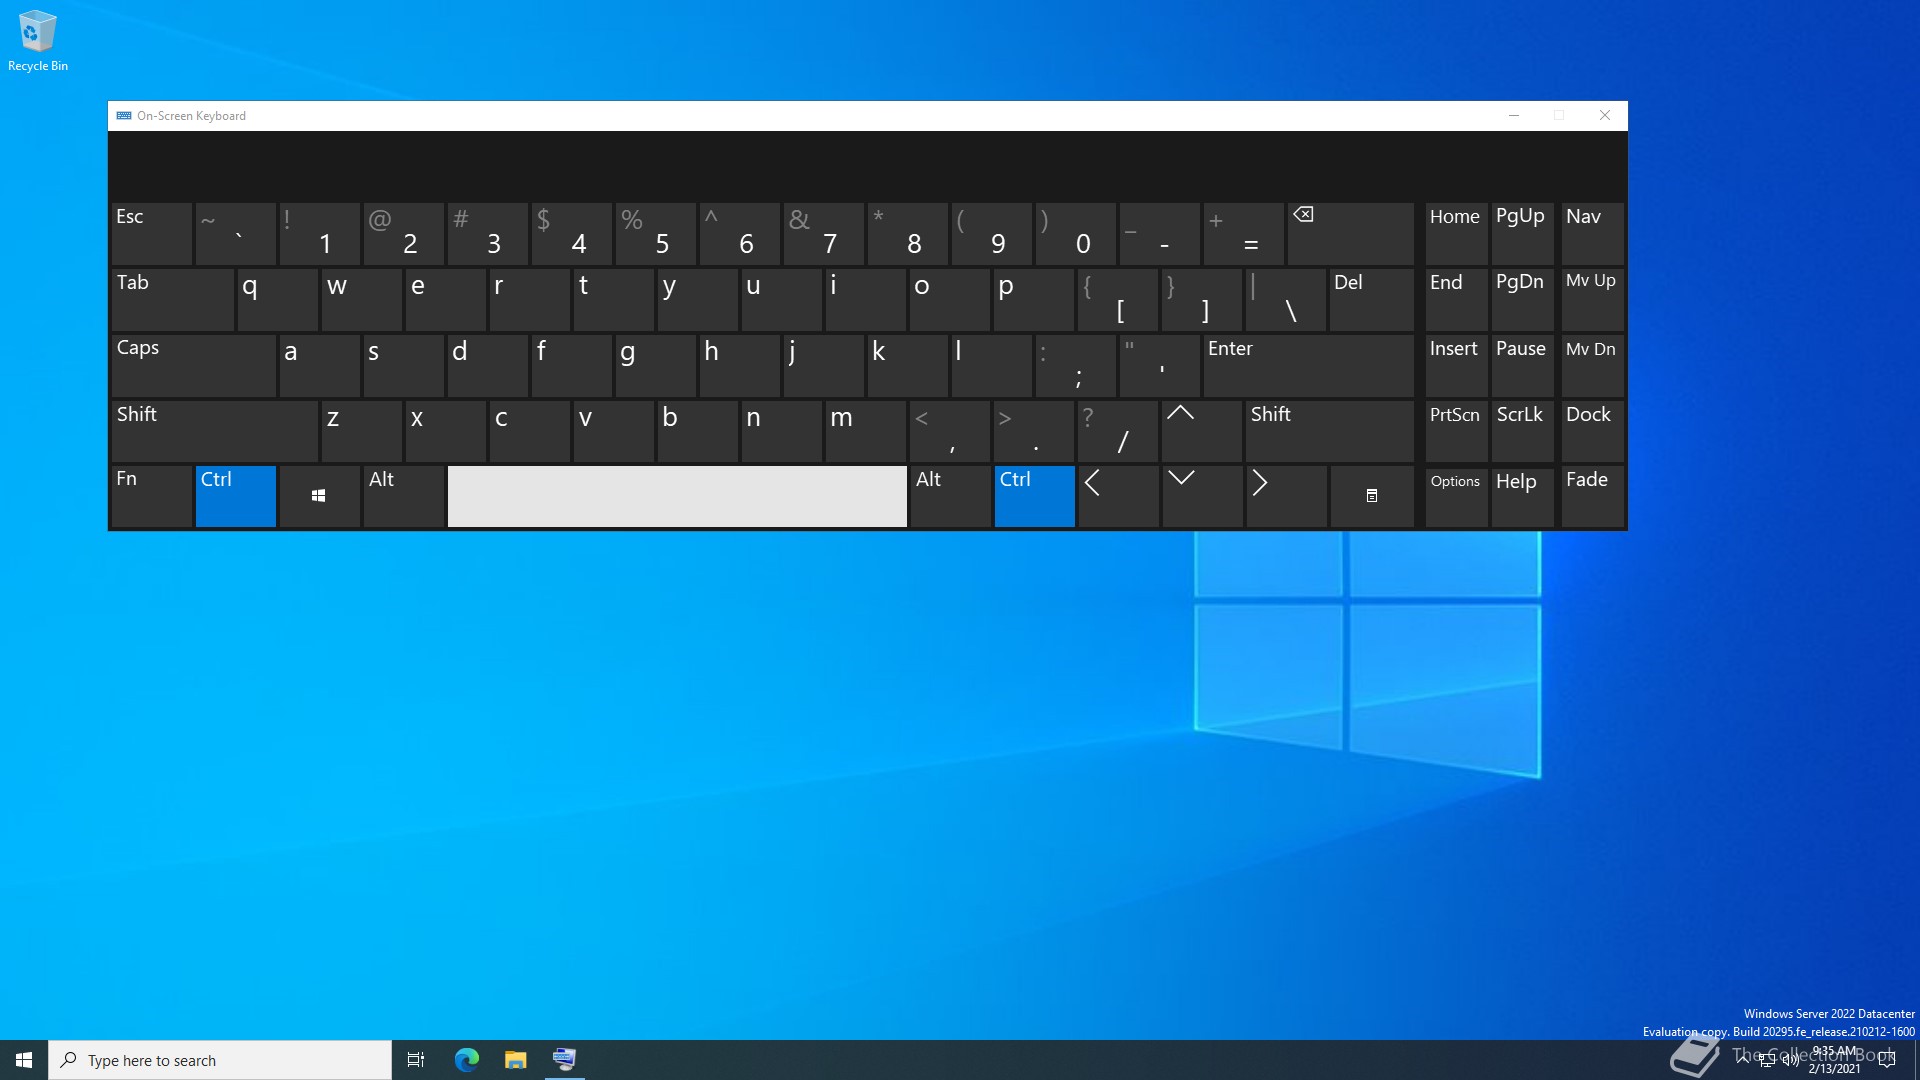Toggle the Caps lock key
The height and width of the screenshot is (1080, 1920).
(x=193, y=365)
